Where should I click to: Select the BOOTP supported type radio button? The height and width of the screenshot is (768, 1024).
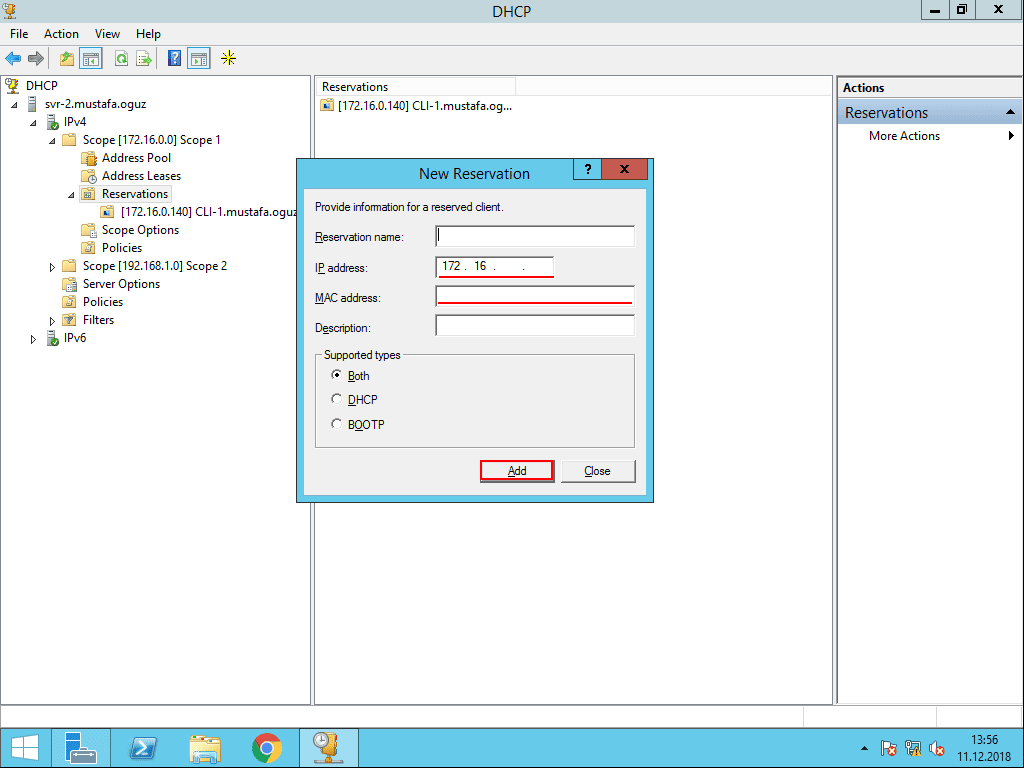336,424
